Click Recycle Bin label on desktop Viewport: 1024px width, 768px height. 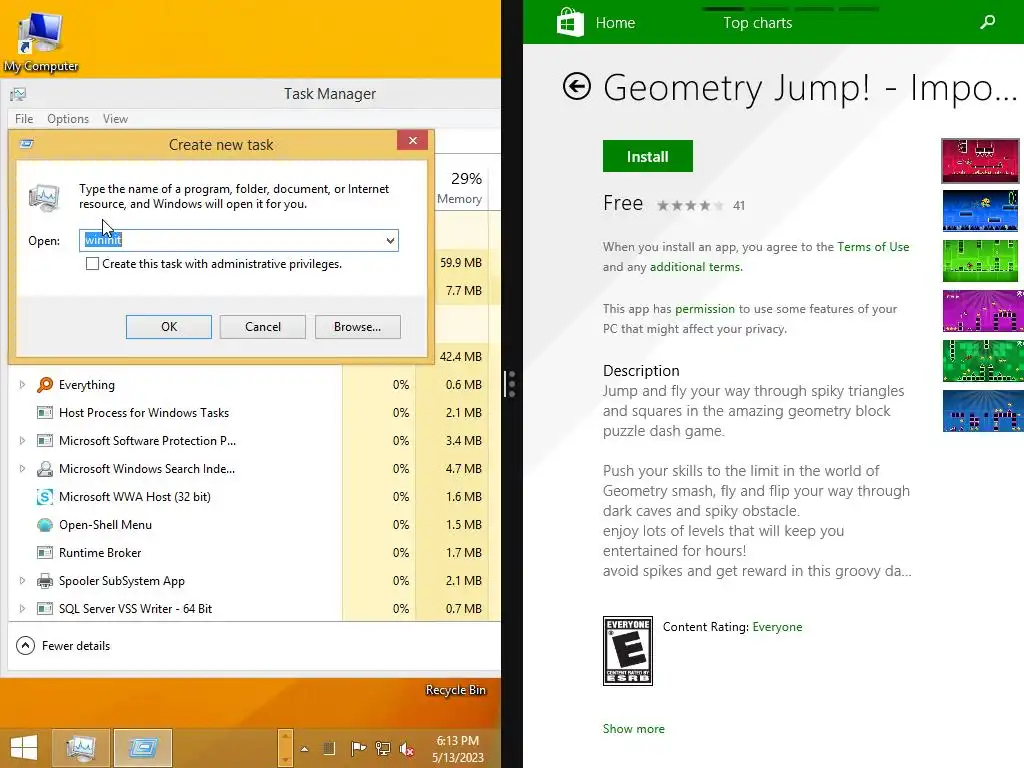point(455,690)
